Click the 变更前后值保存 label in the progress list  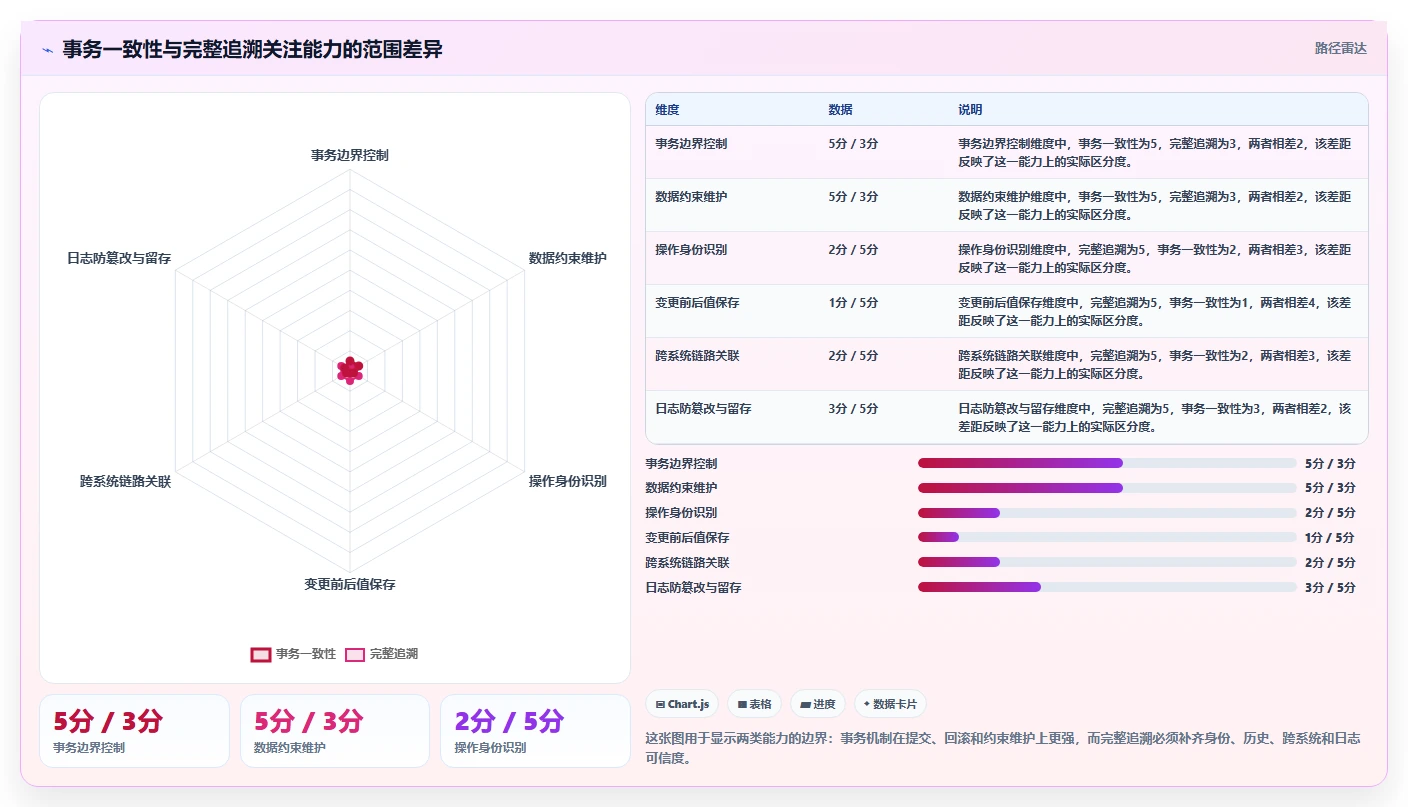(x=687, y=538)
